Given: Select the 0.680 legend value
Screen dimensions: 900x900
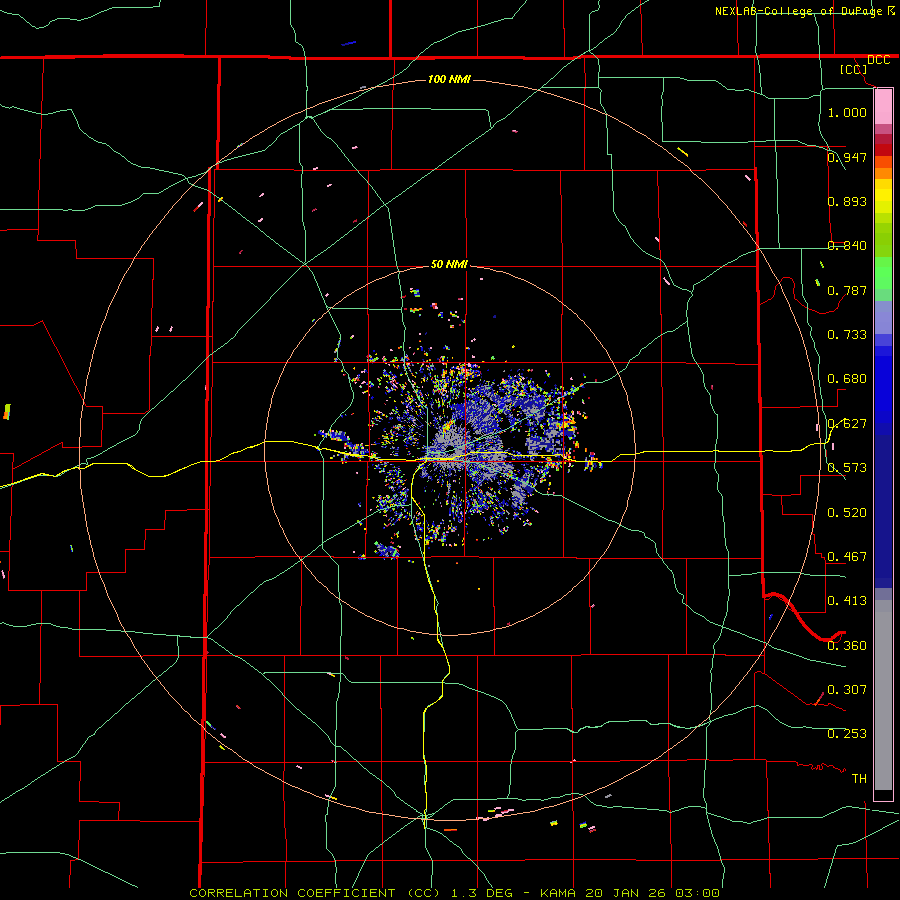Looking at the screenshot, I should (847, 379).
